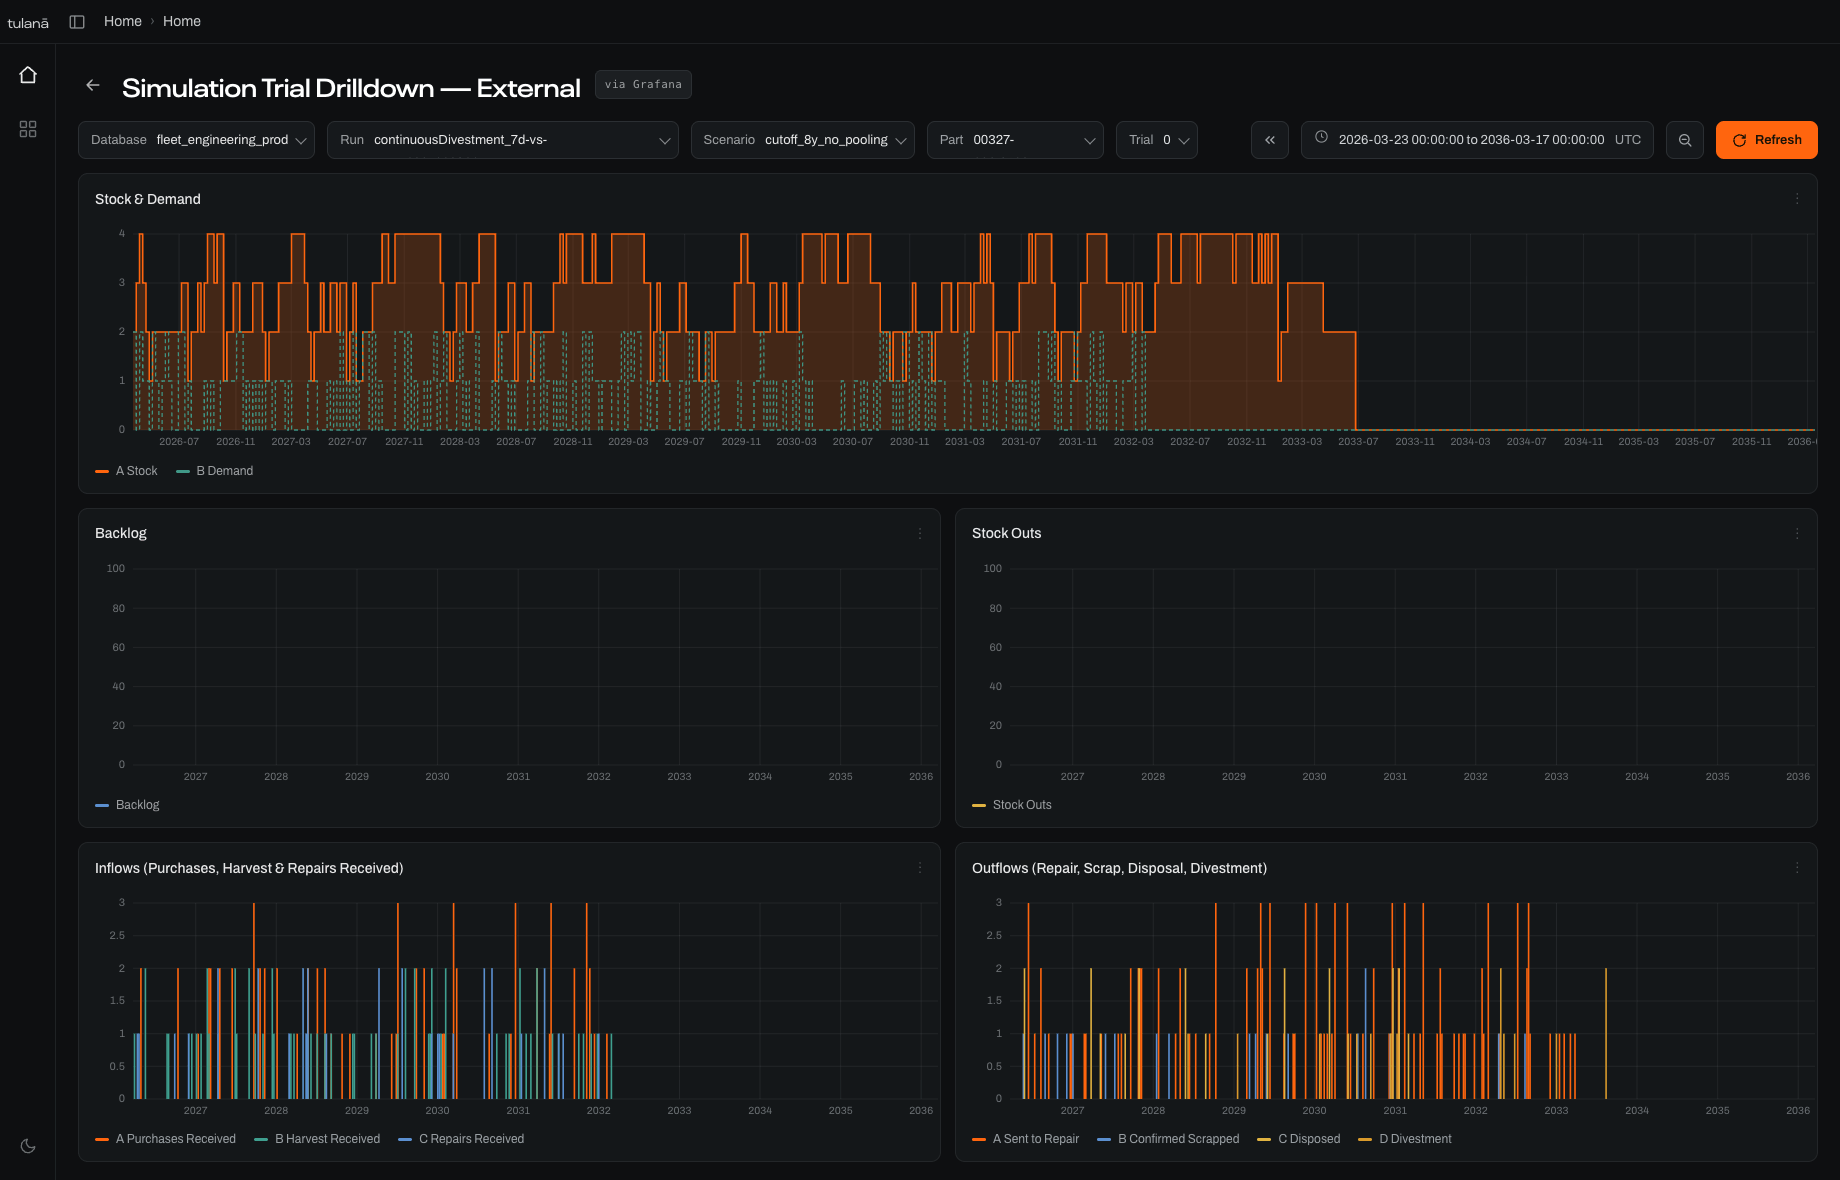1840x1180 pixels.
Task: Toggle B Confirmed Scrapped legend
Action: click(1168, 1139)
